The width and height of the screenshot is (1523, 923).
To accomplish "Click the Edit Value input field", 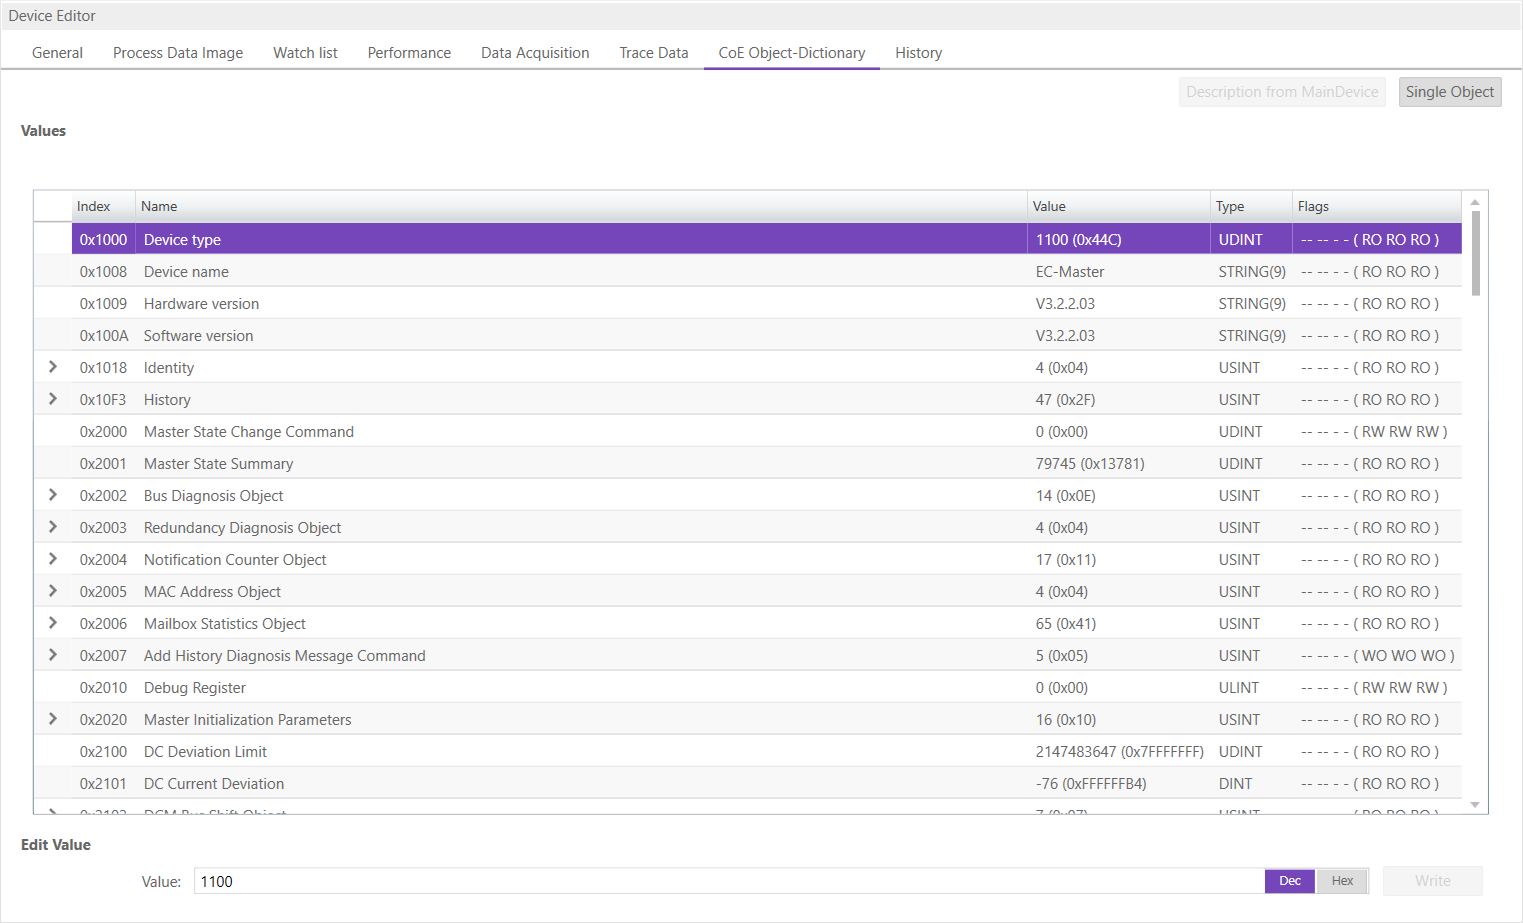I will pos(728,881).
